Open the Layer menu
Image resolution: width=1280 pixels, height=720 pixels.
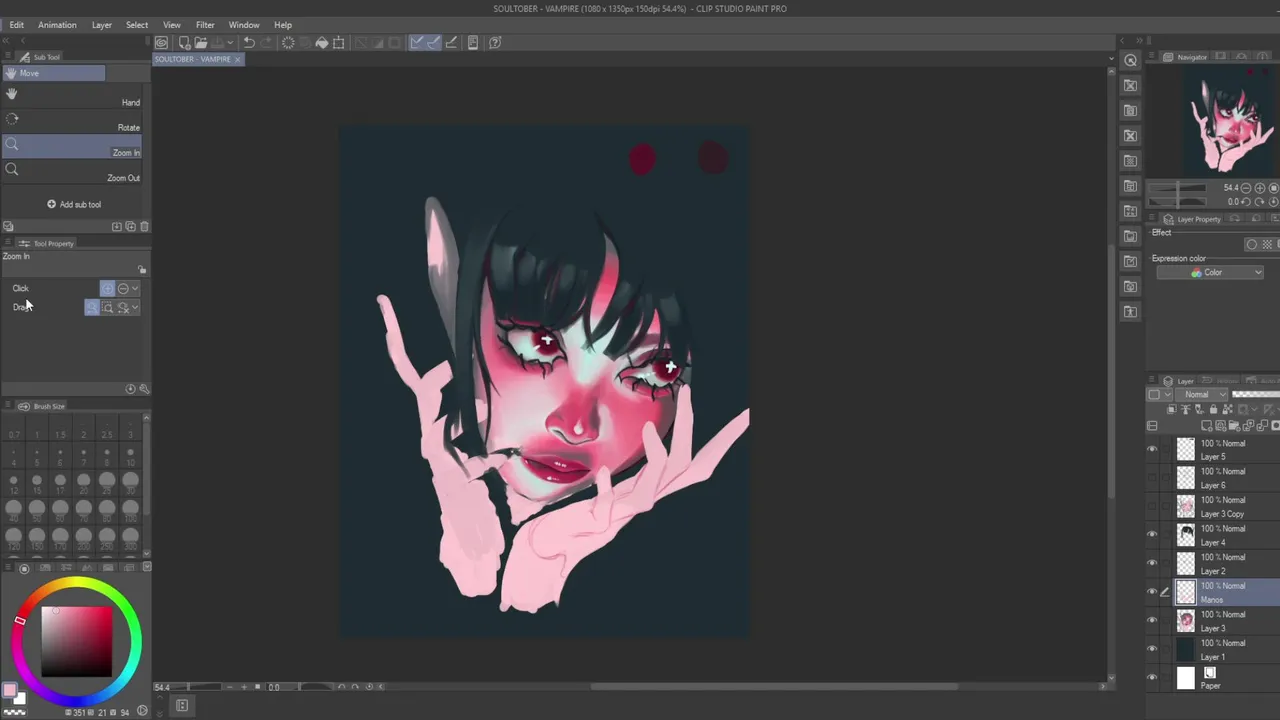(x=102, y=25)
